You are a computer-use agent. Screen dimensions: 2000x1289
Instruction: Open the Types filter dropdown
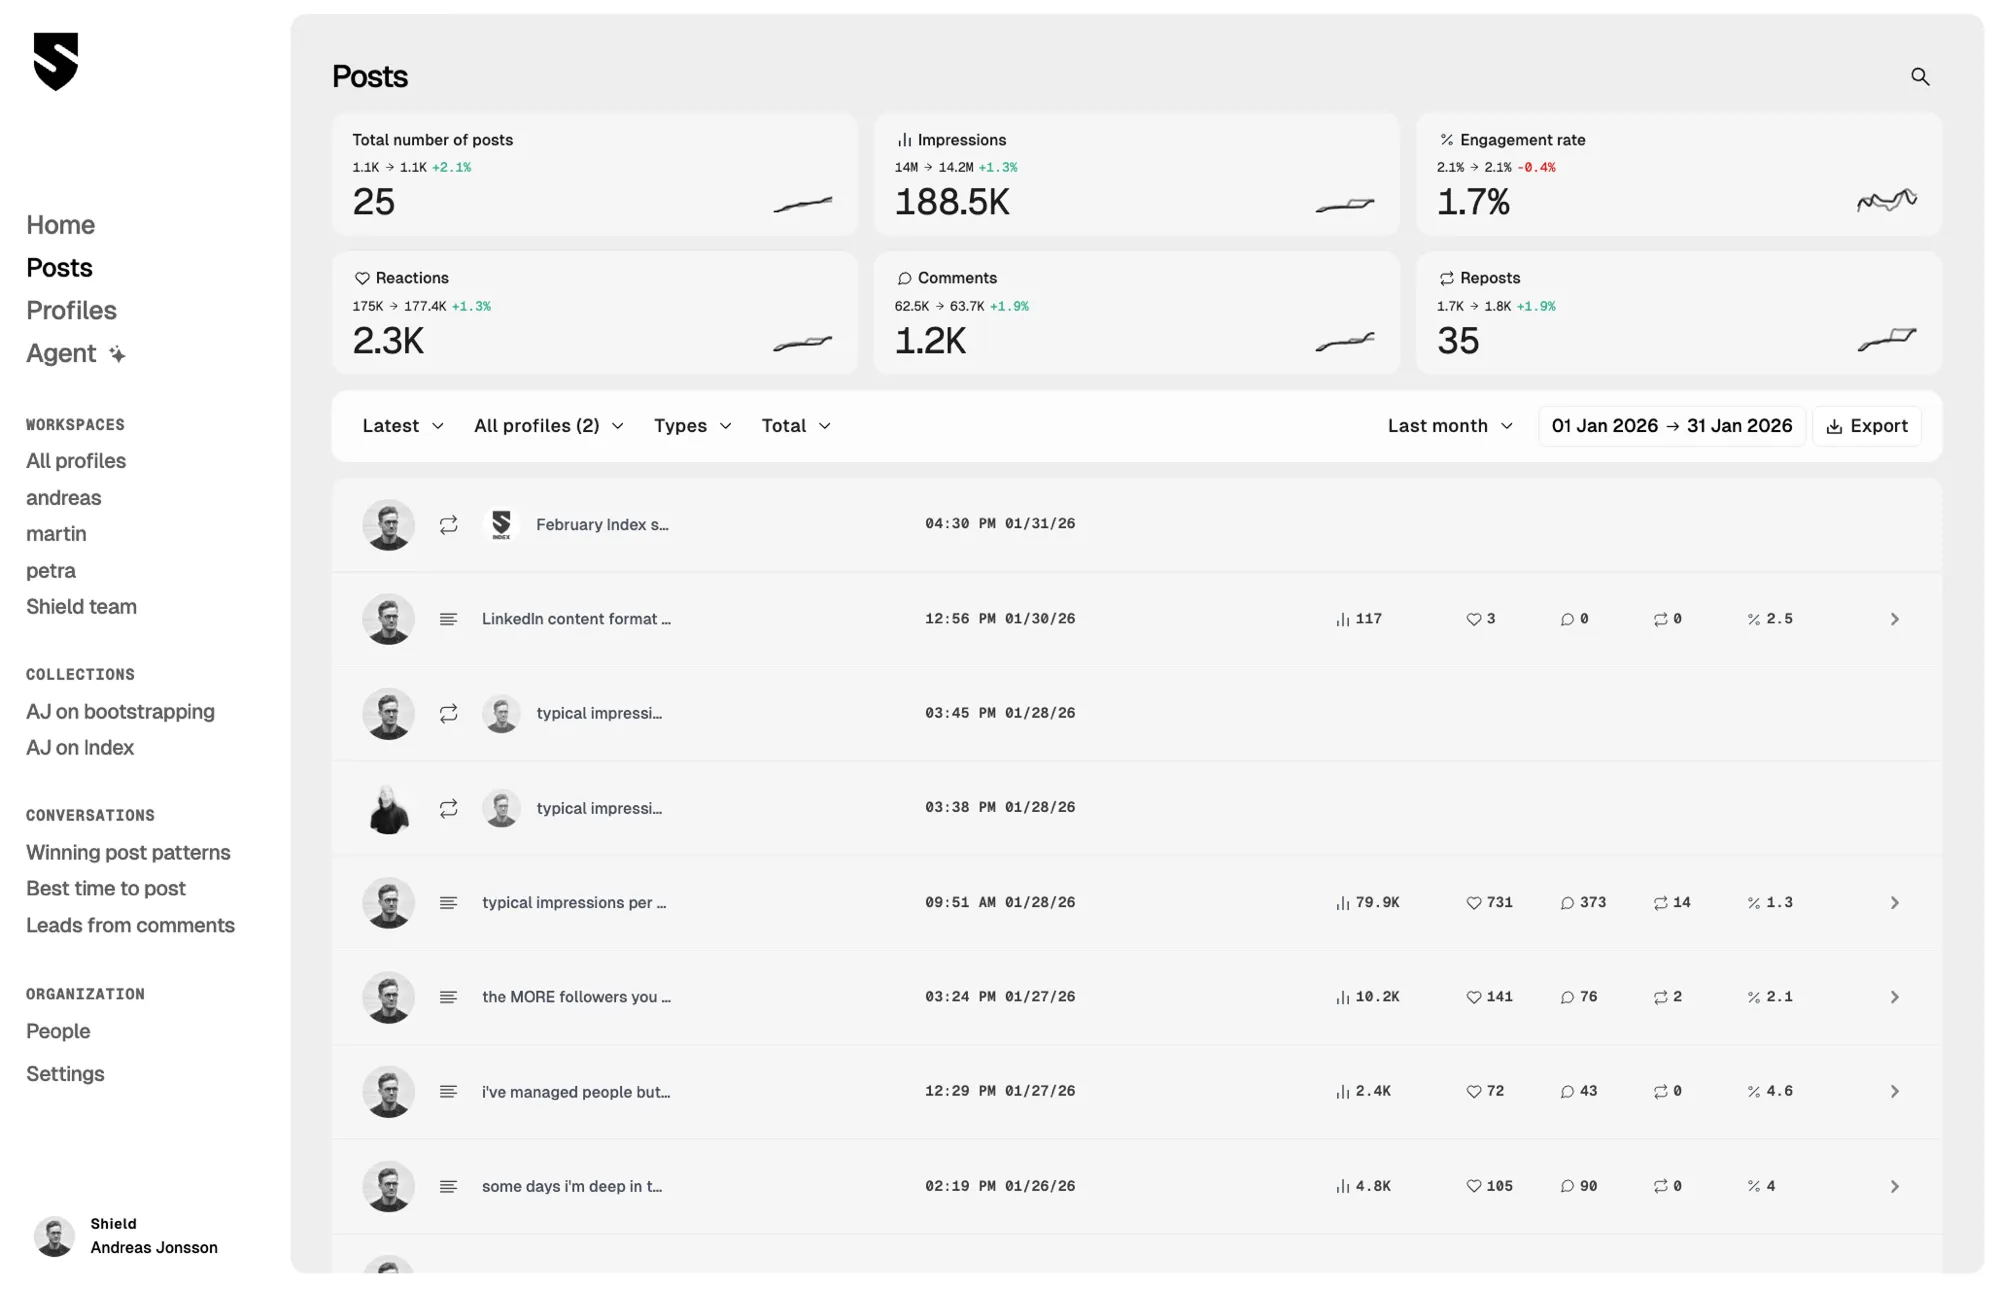point(691,425)
